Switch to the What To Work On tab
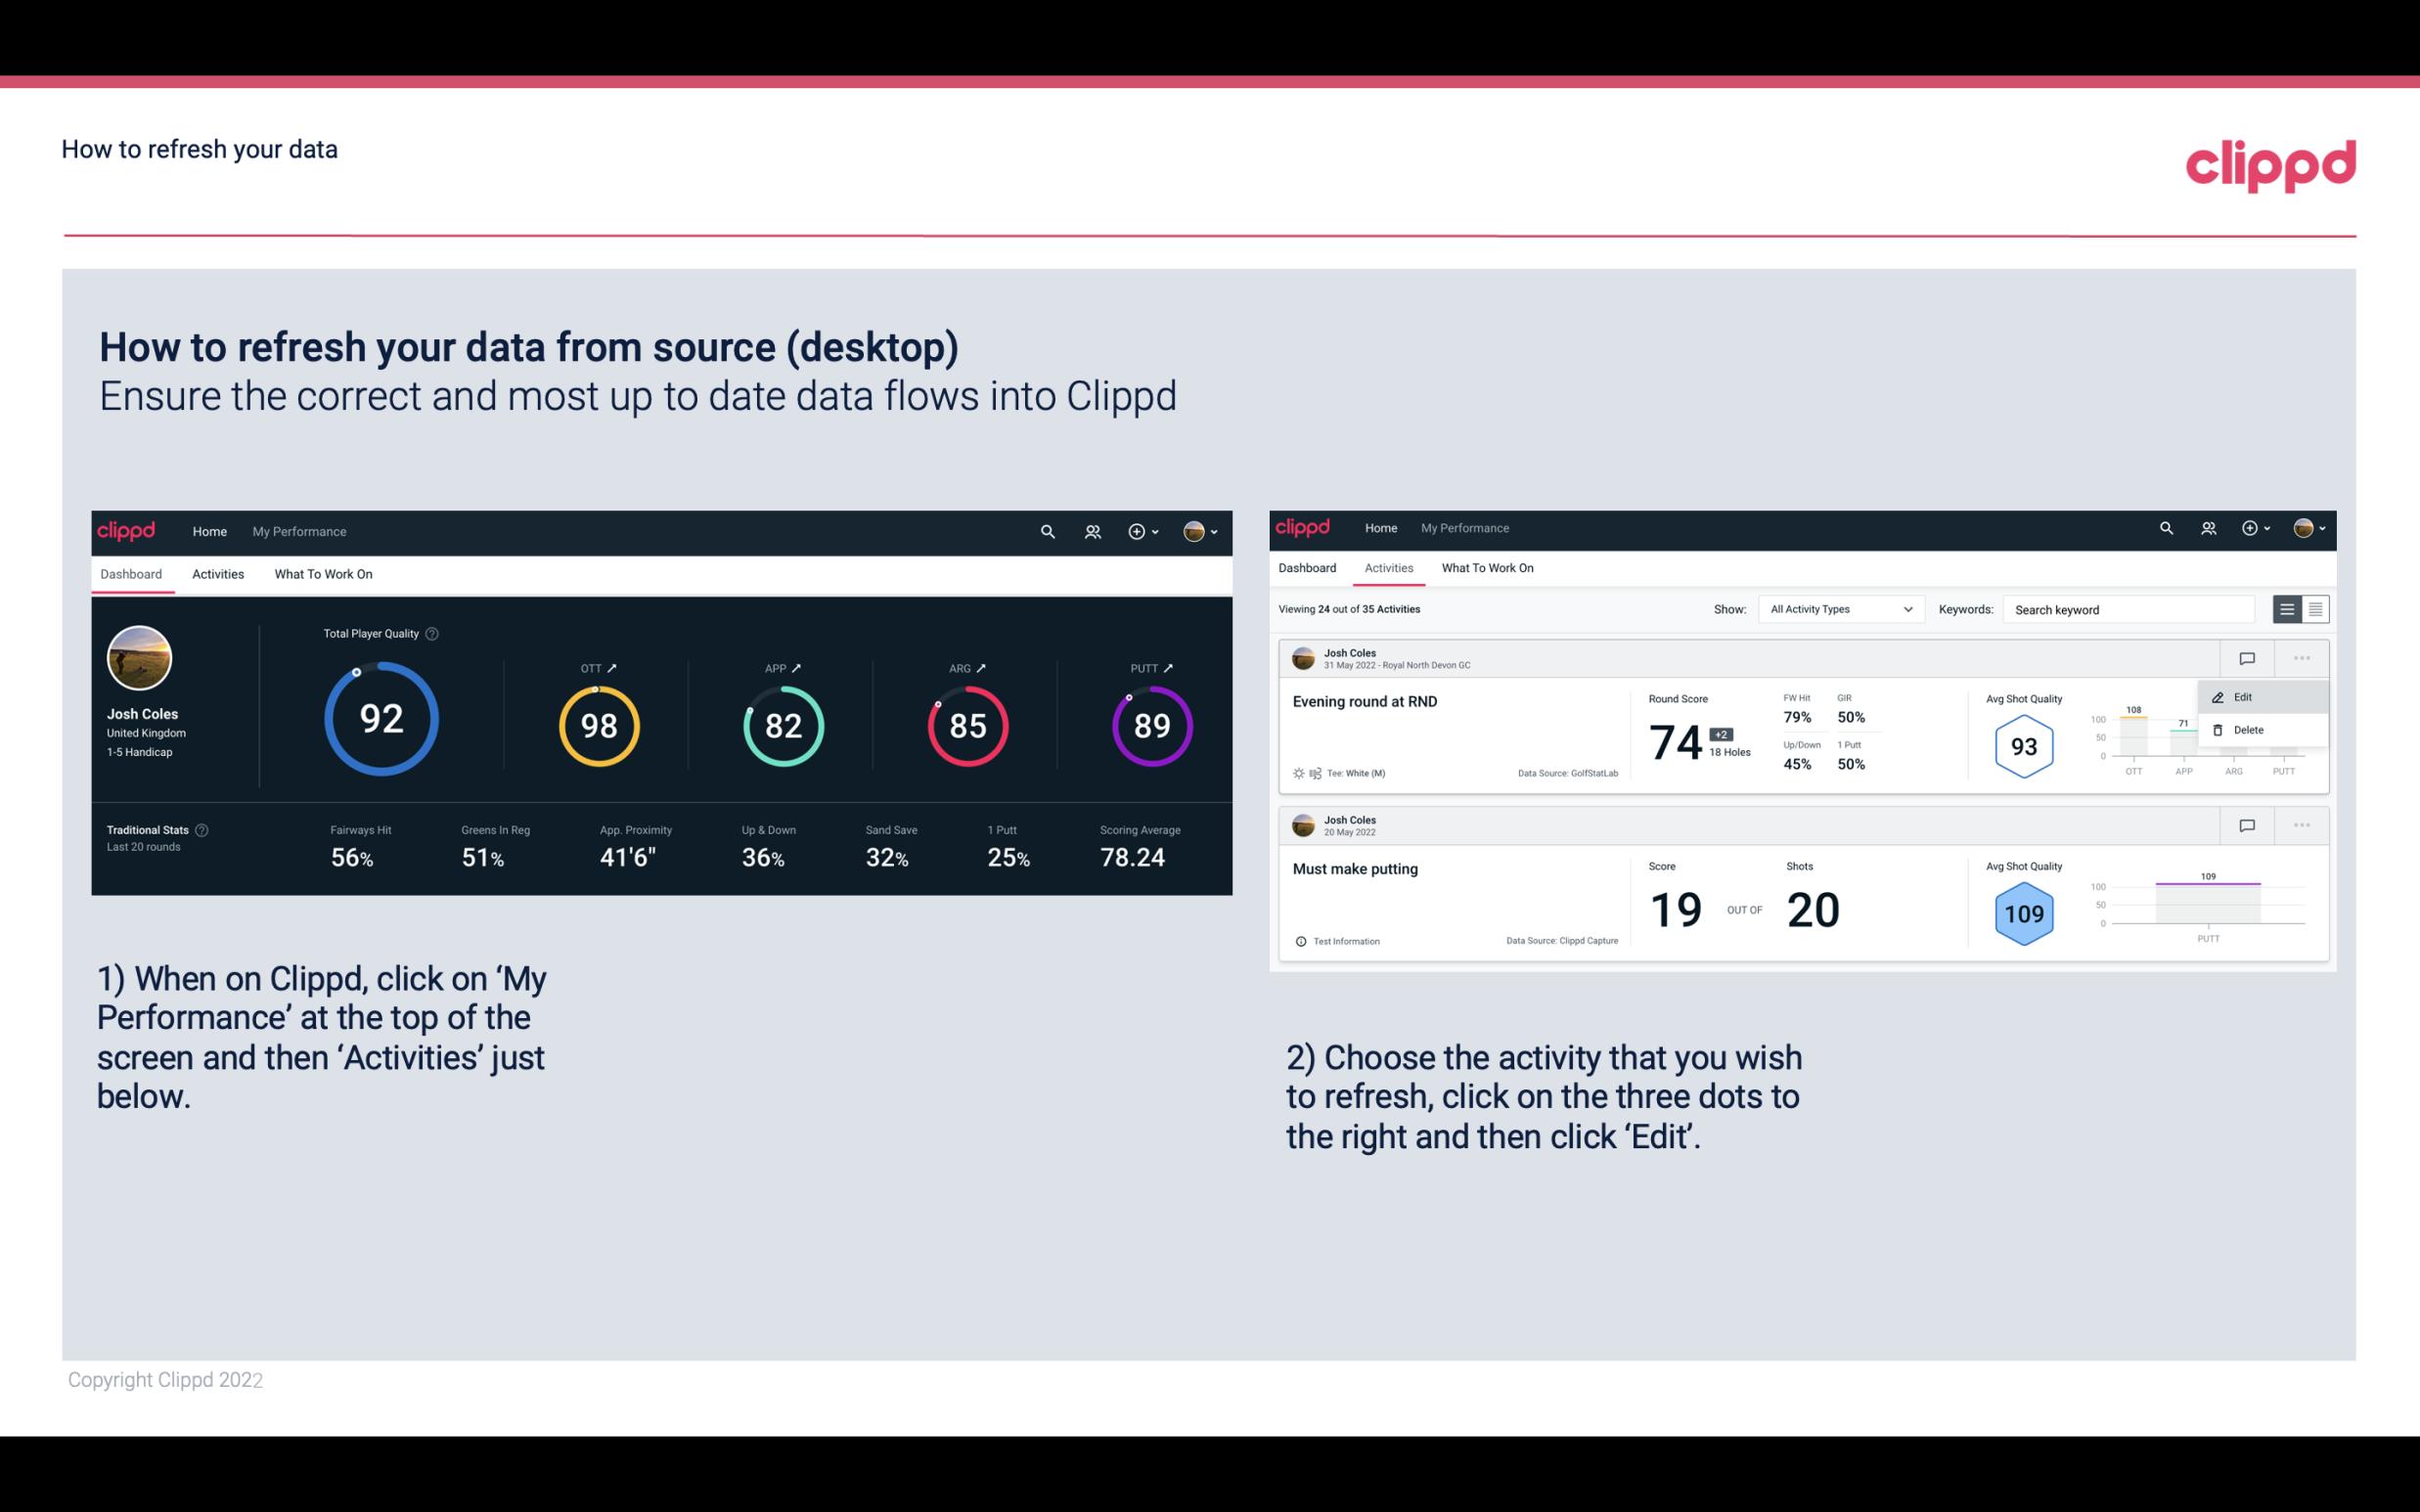 point(323,573)
